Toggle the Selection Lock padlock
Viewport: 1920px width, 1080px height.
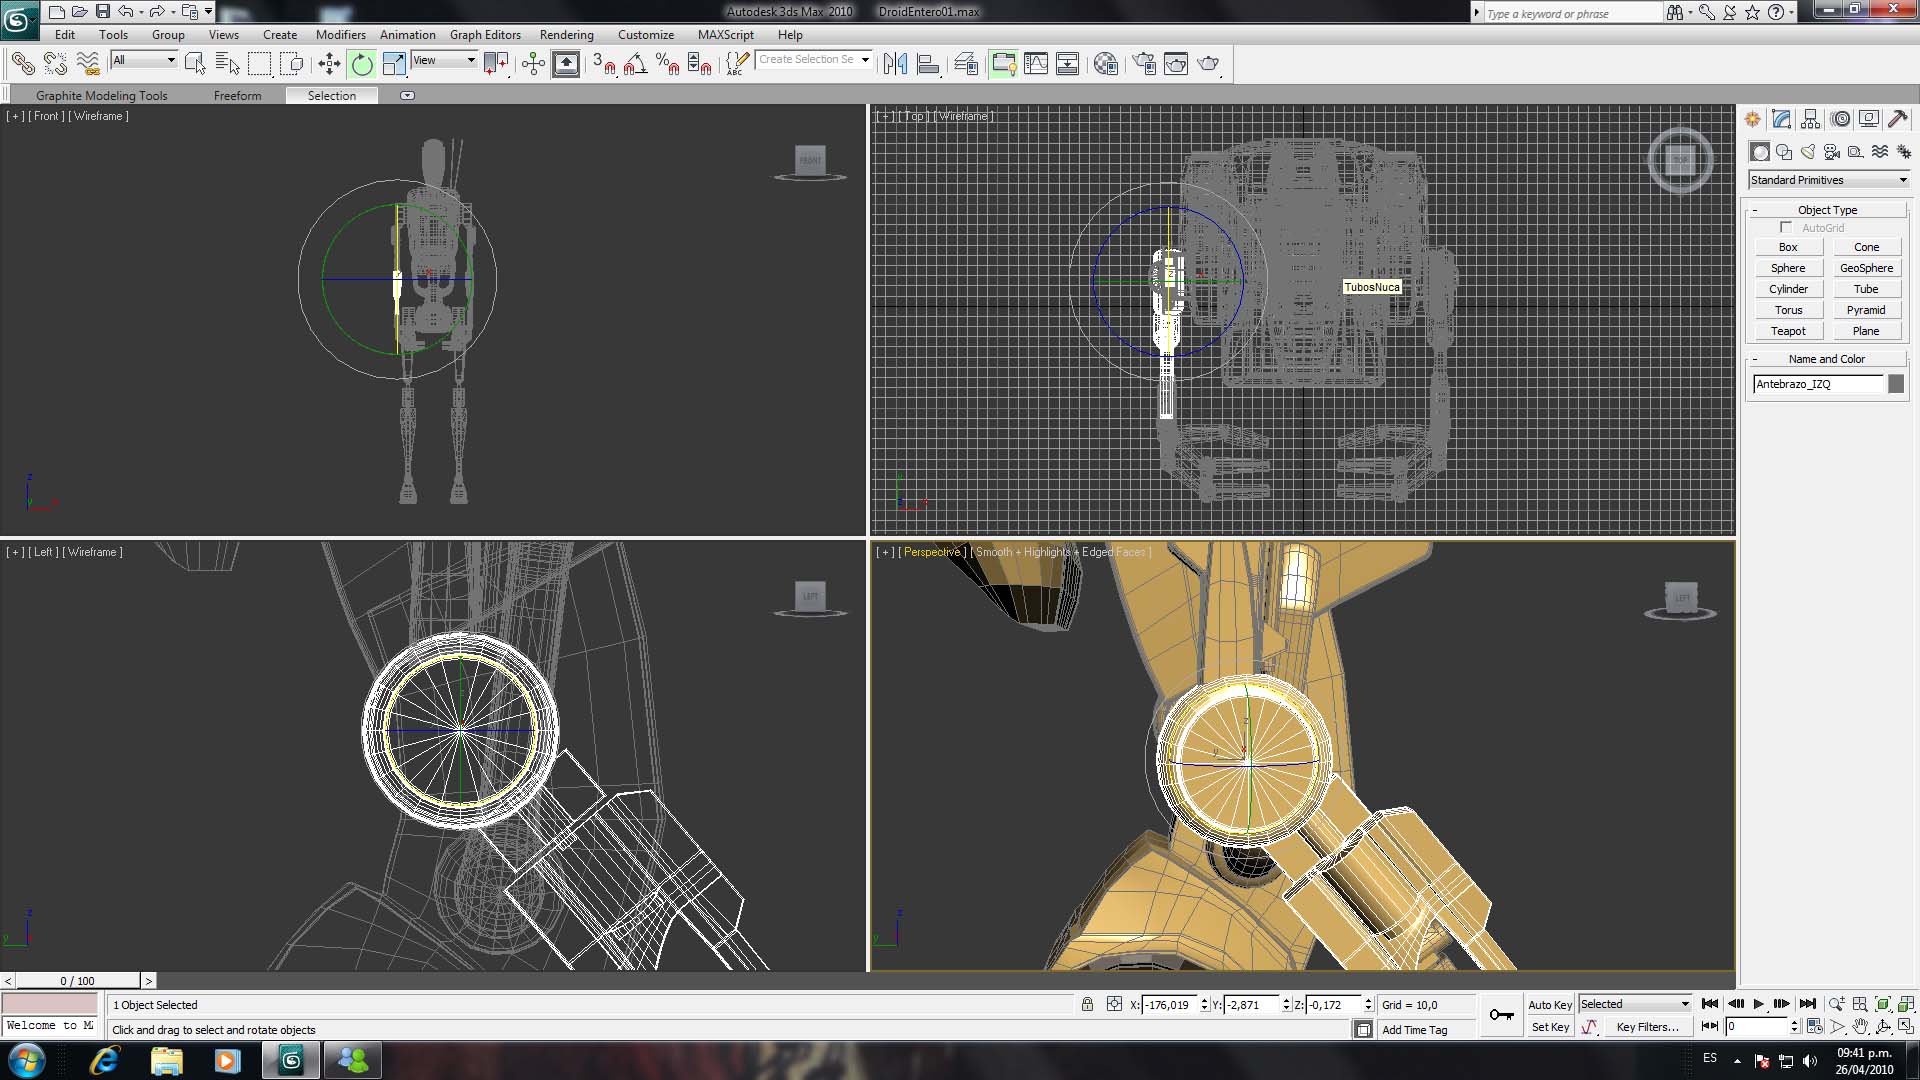point(1087,1004)
